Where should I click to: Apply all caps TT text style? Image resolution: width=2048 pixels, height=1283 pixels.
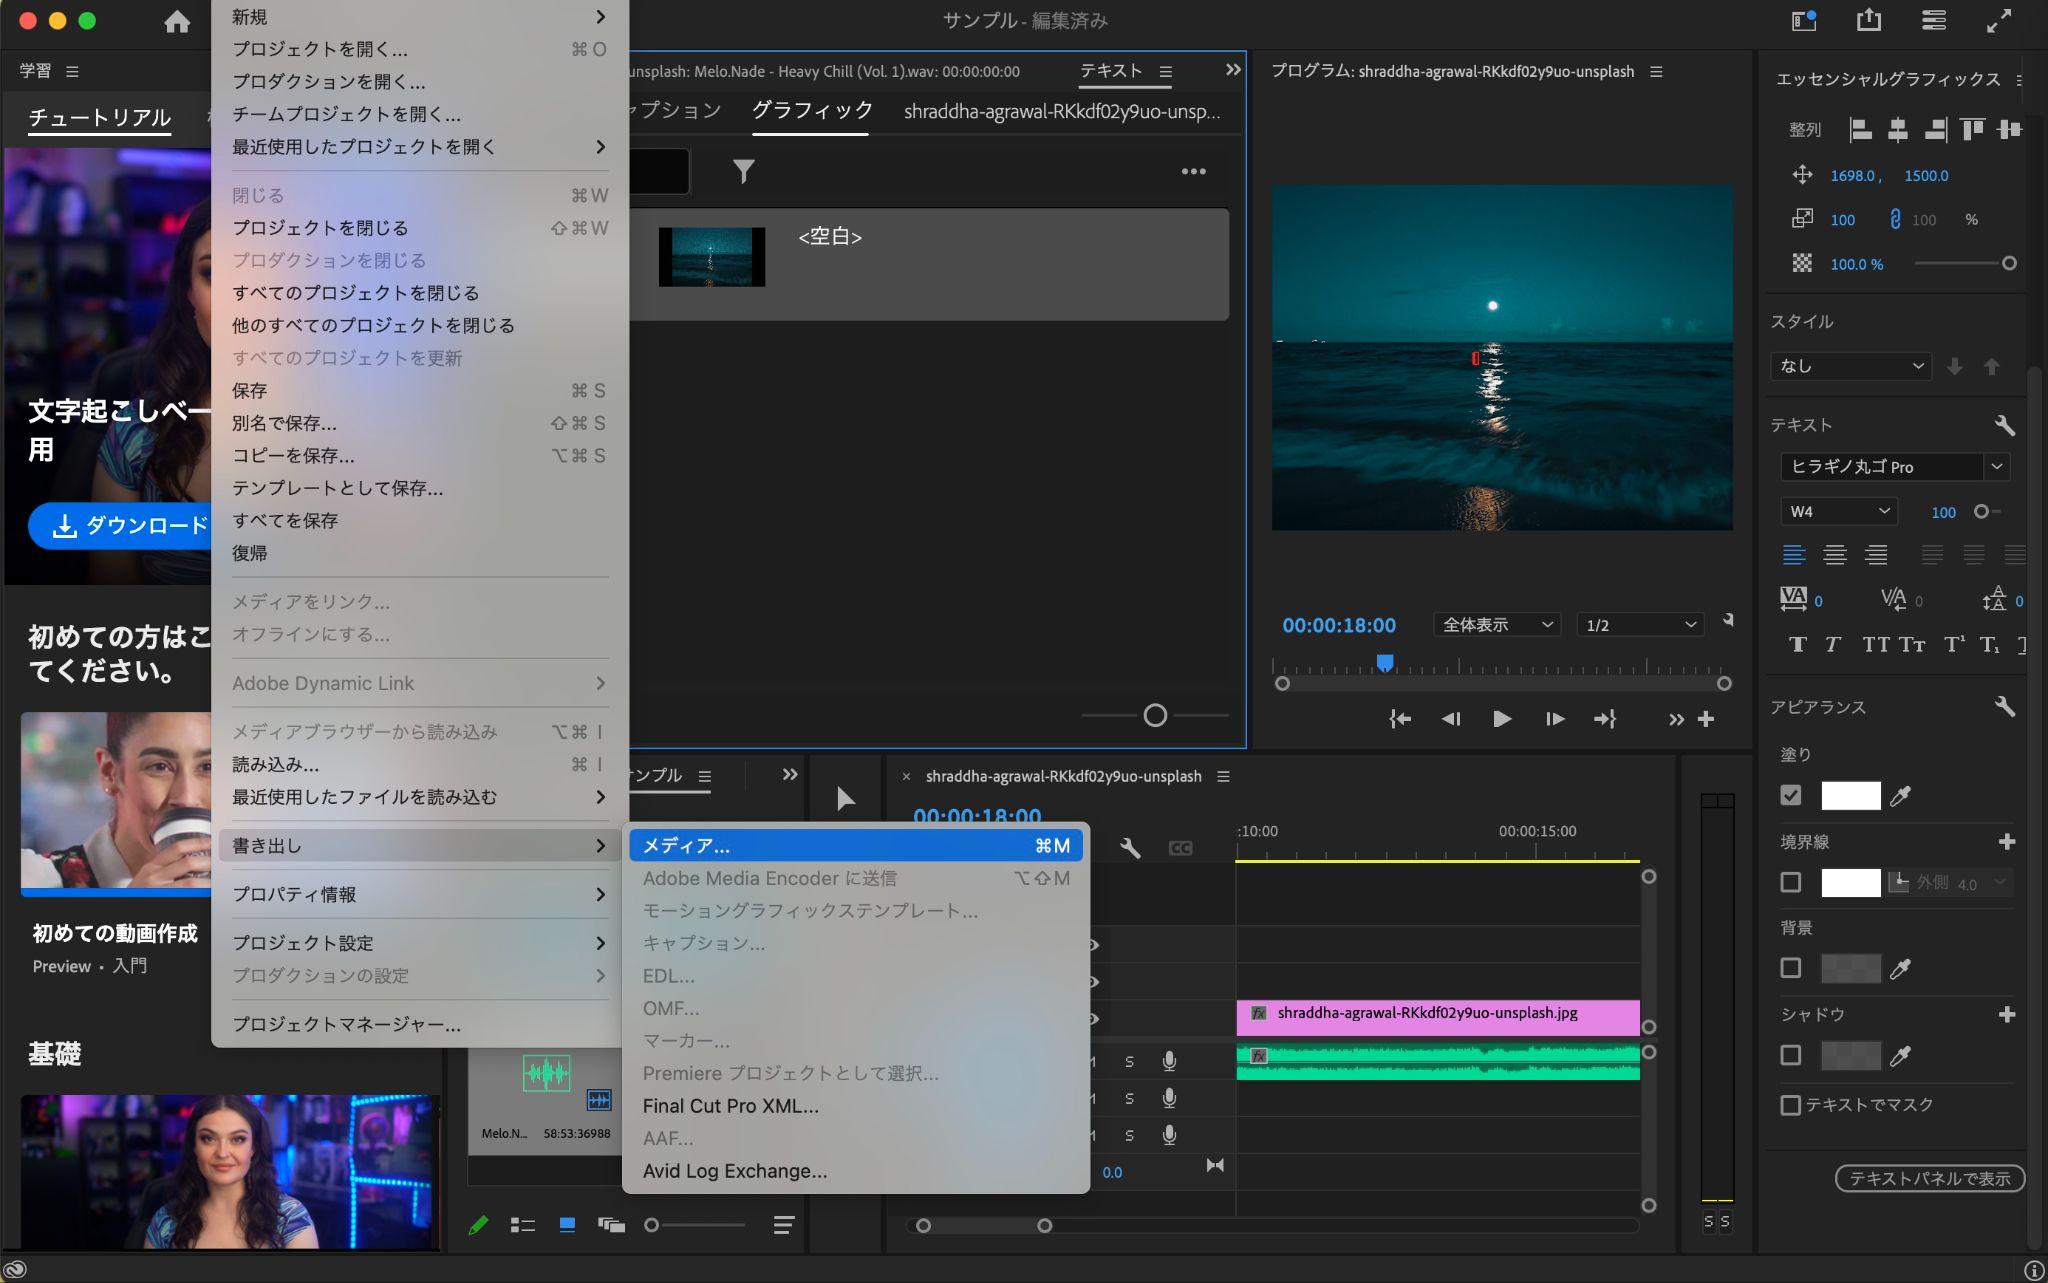coord(1875,644)
